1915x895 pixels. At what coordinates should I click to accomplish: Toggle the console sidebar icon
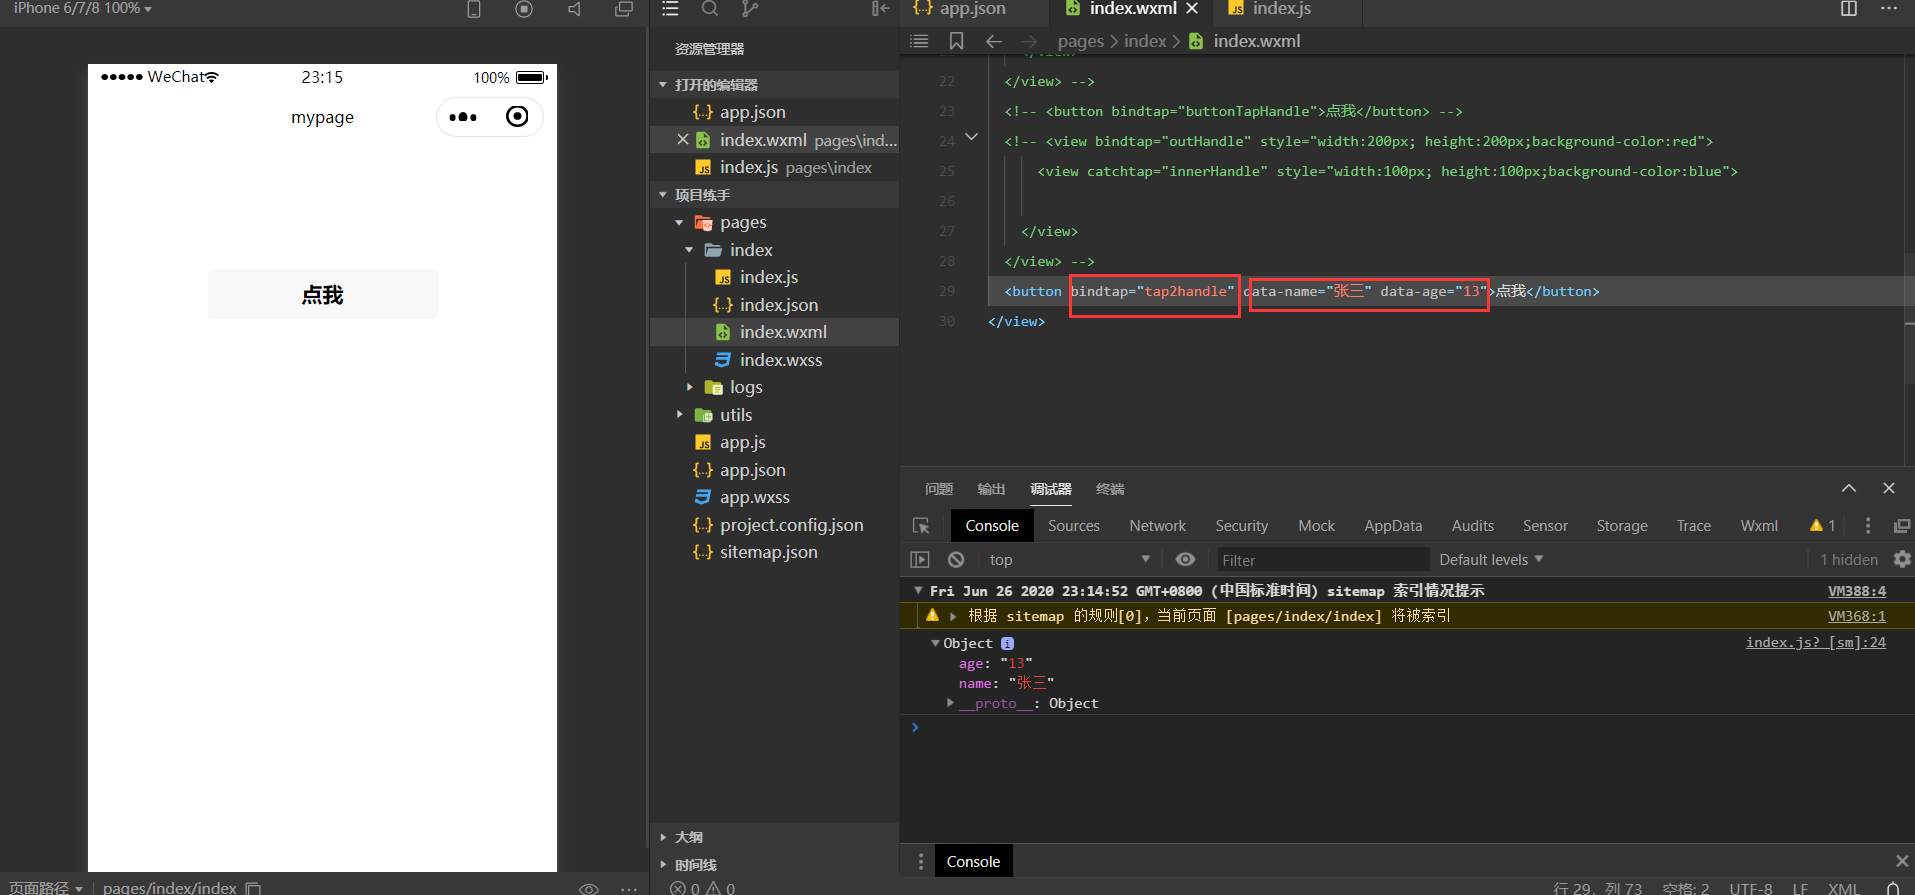point(920,560)
